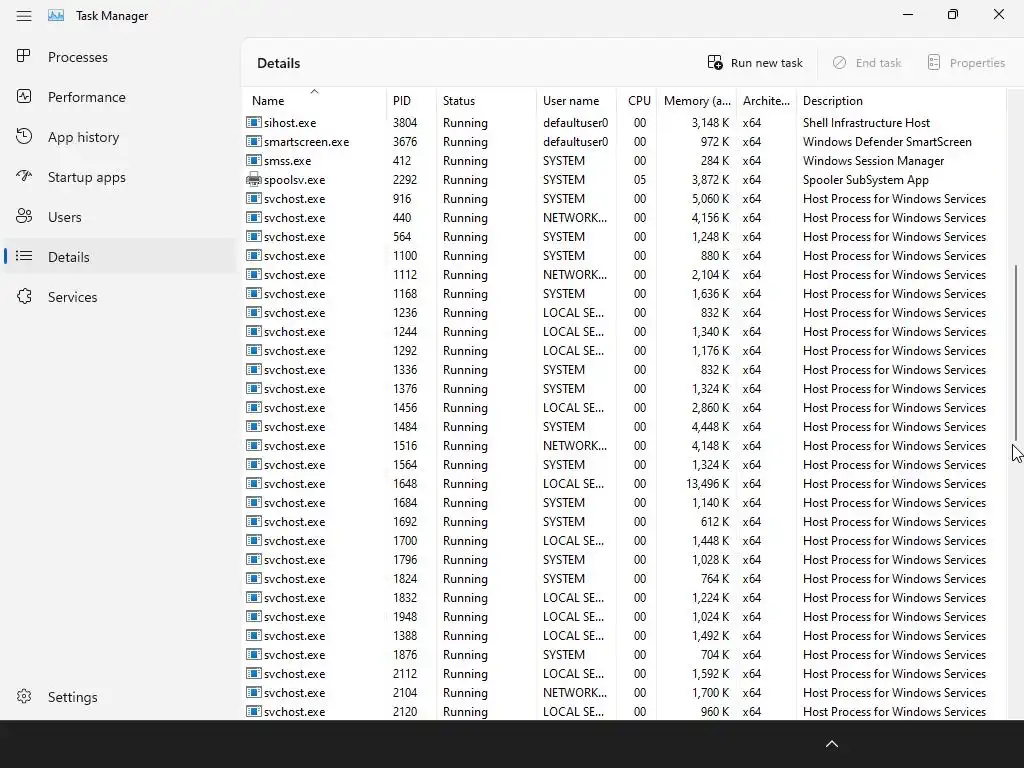Open the Processes page
The width and height of the screenshot is (1024, 768).
(x=78, y=57)
